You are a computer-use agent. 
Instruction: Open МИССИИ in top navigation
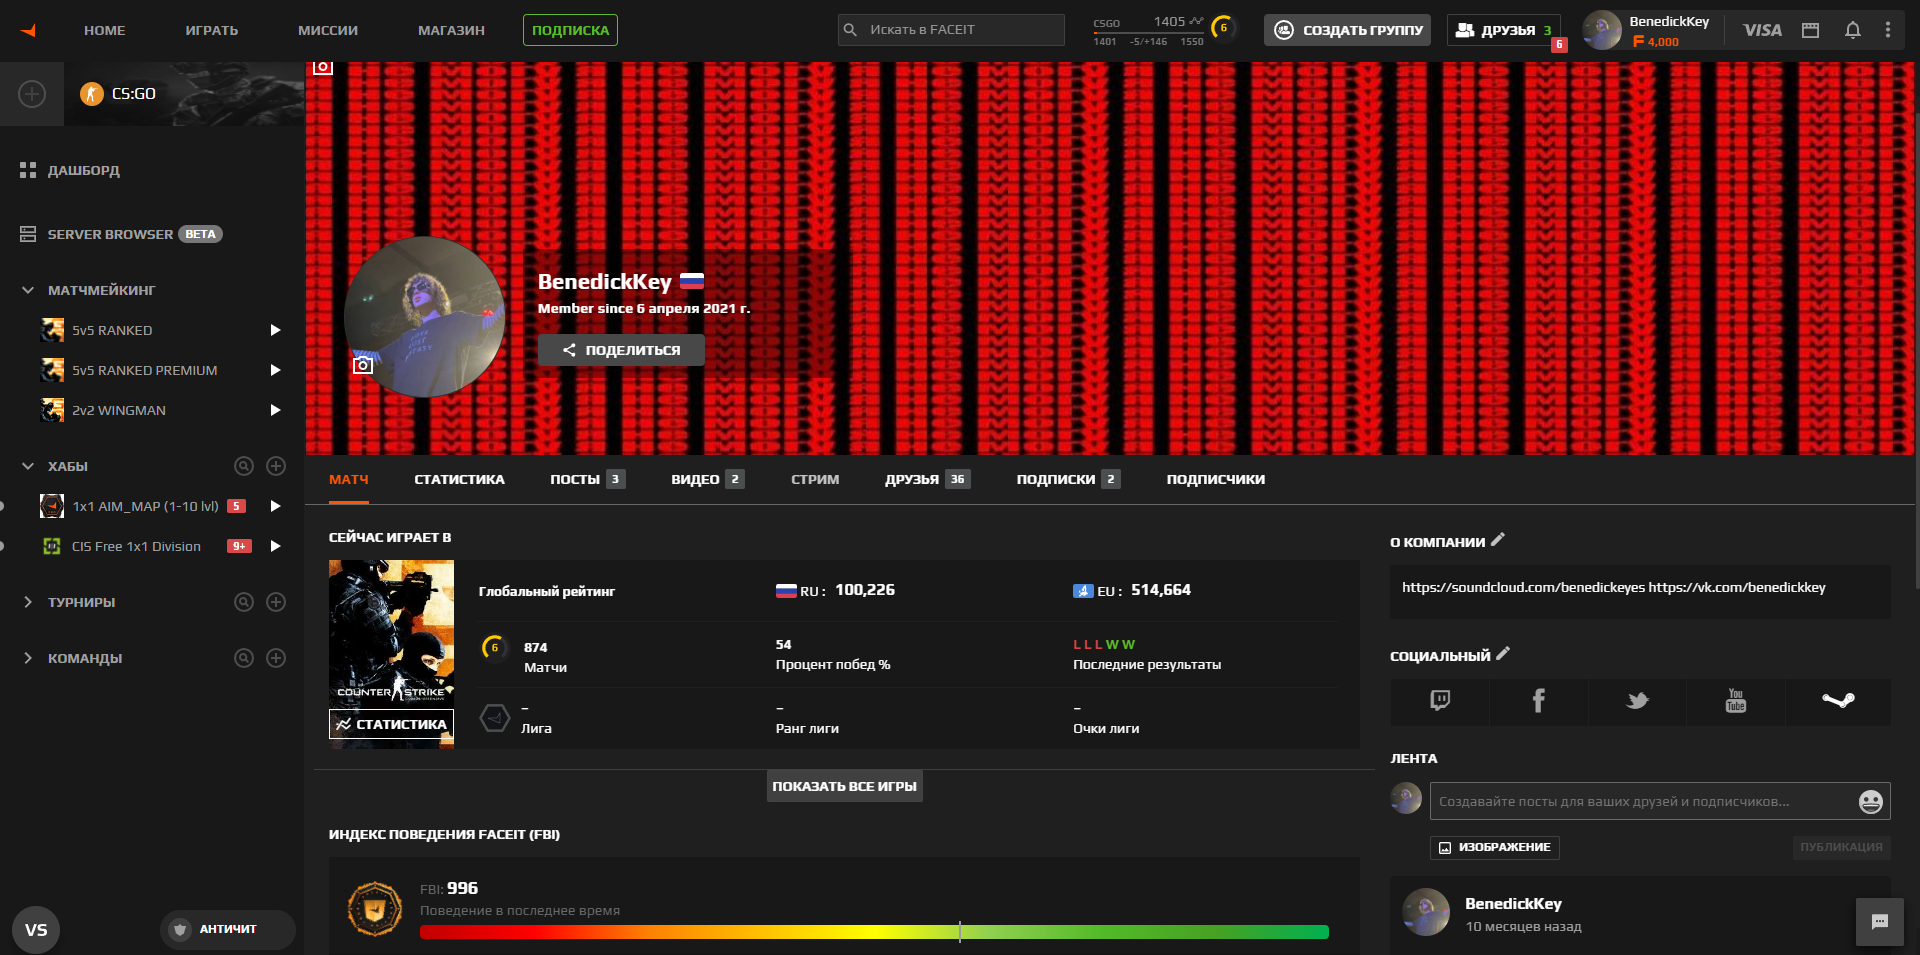point(328,30)
